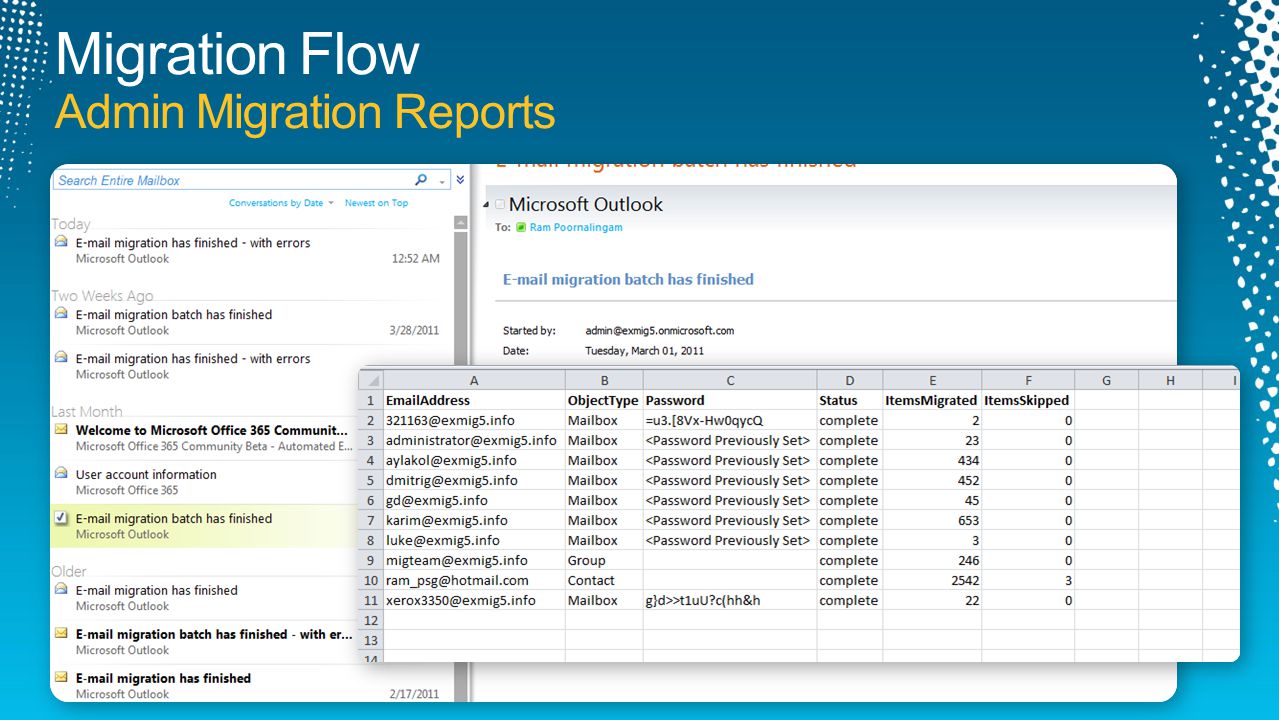1279x720 pixels.
Task: Click the Conversations by Date label
Action: point(276,203)
